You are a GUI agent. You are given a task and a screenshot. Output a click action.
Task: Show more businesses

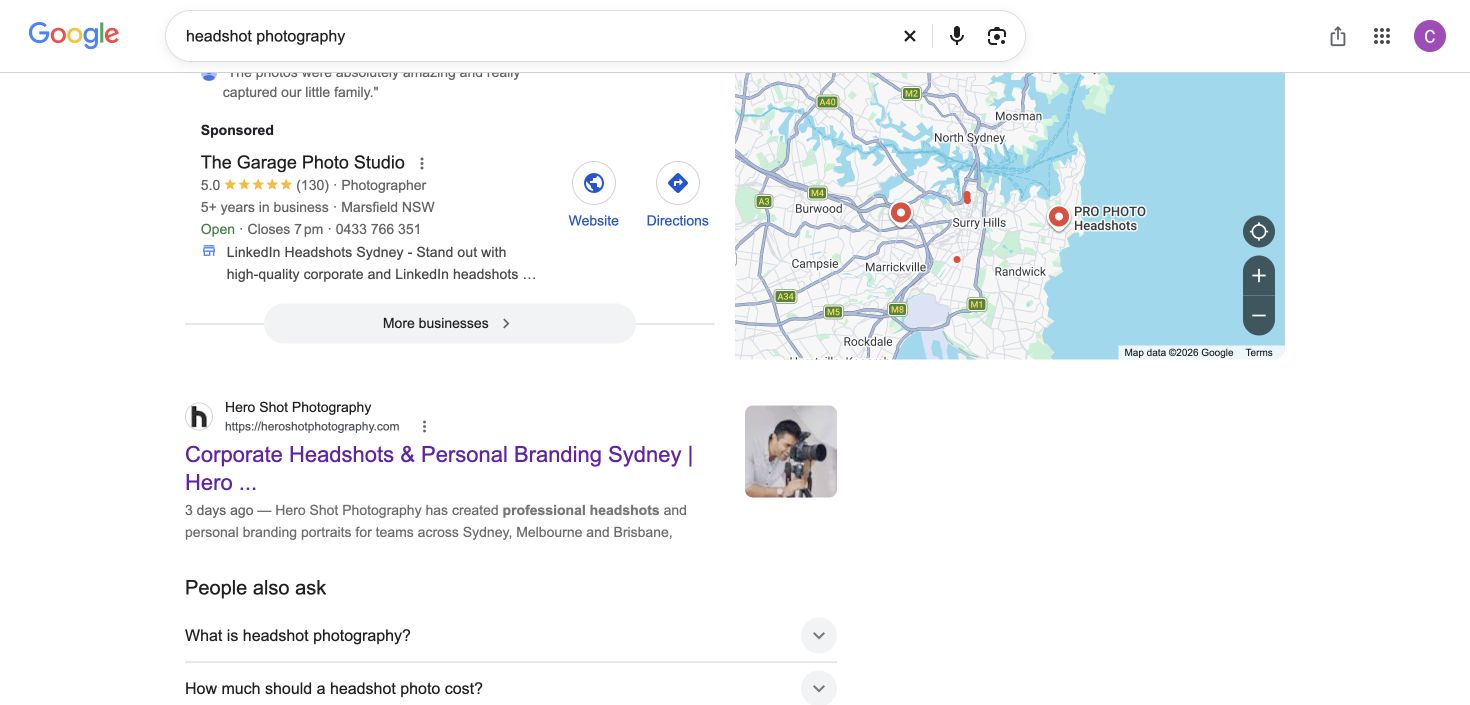[x=450, y=323]
